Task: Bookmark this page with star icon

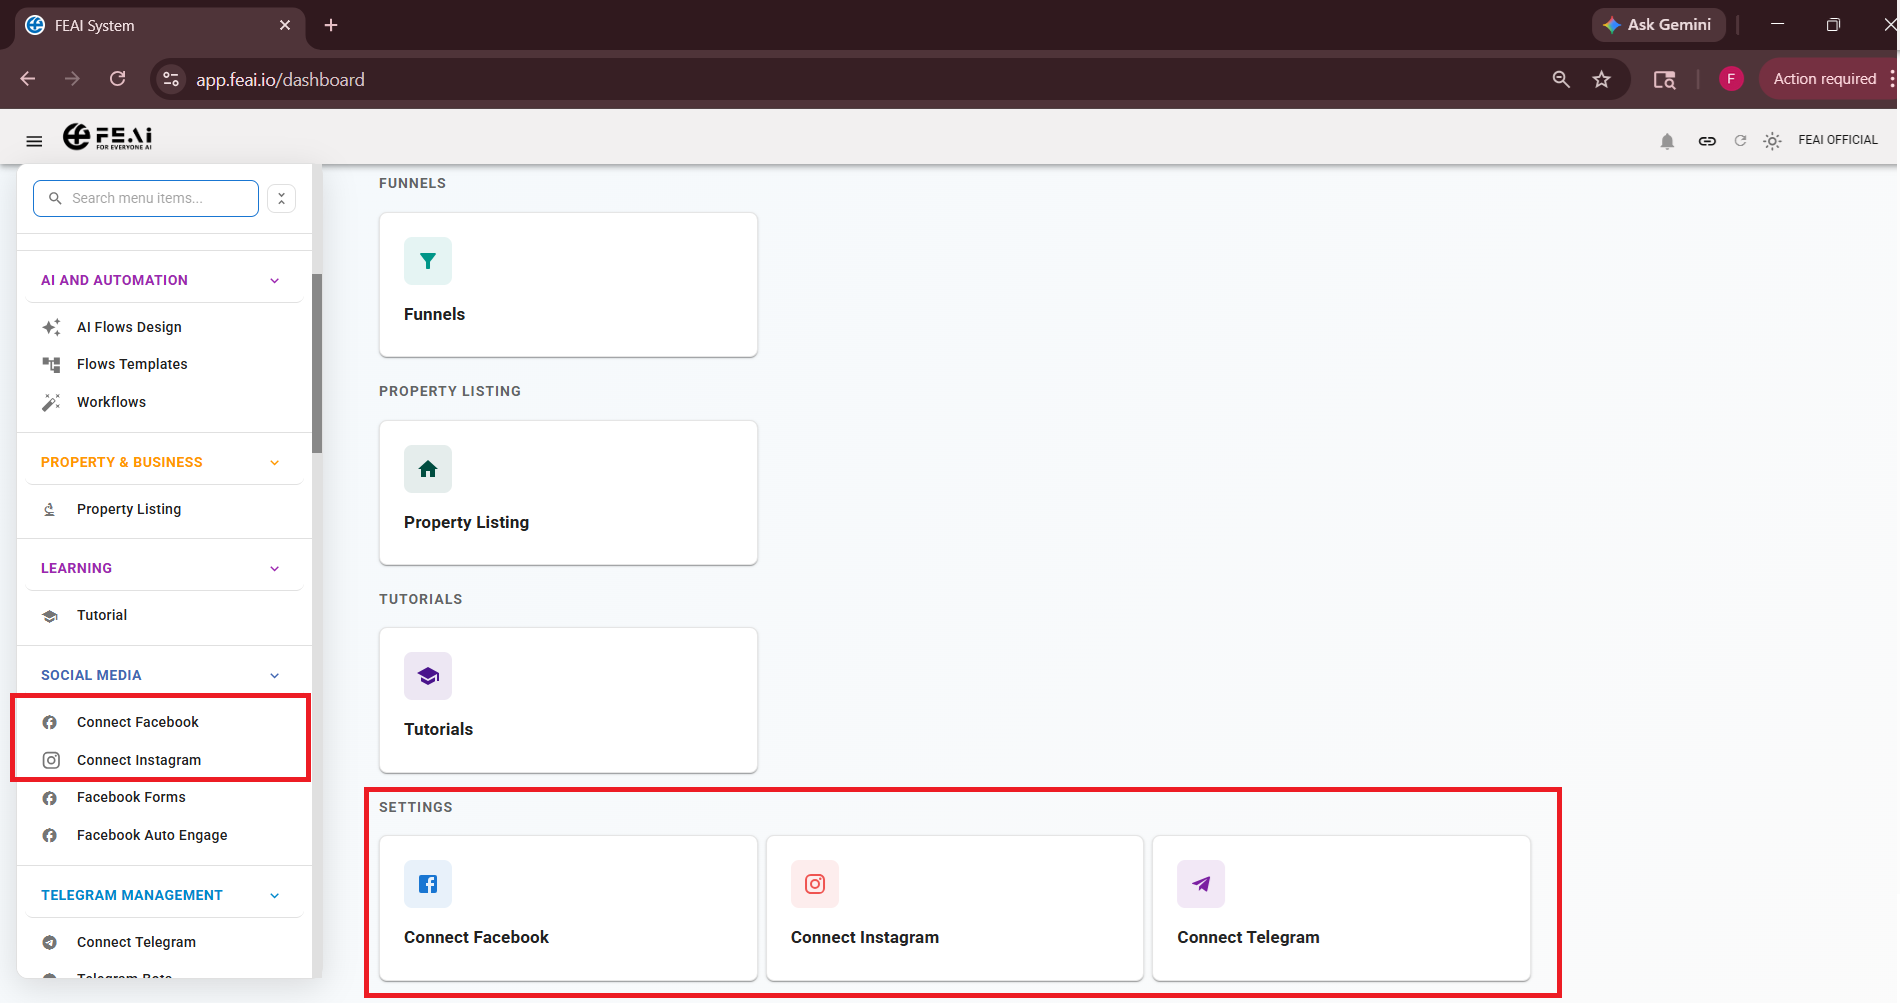Action: (x=1602, y=79)
